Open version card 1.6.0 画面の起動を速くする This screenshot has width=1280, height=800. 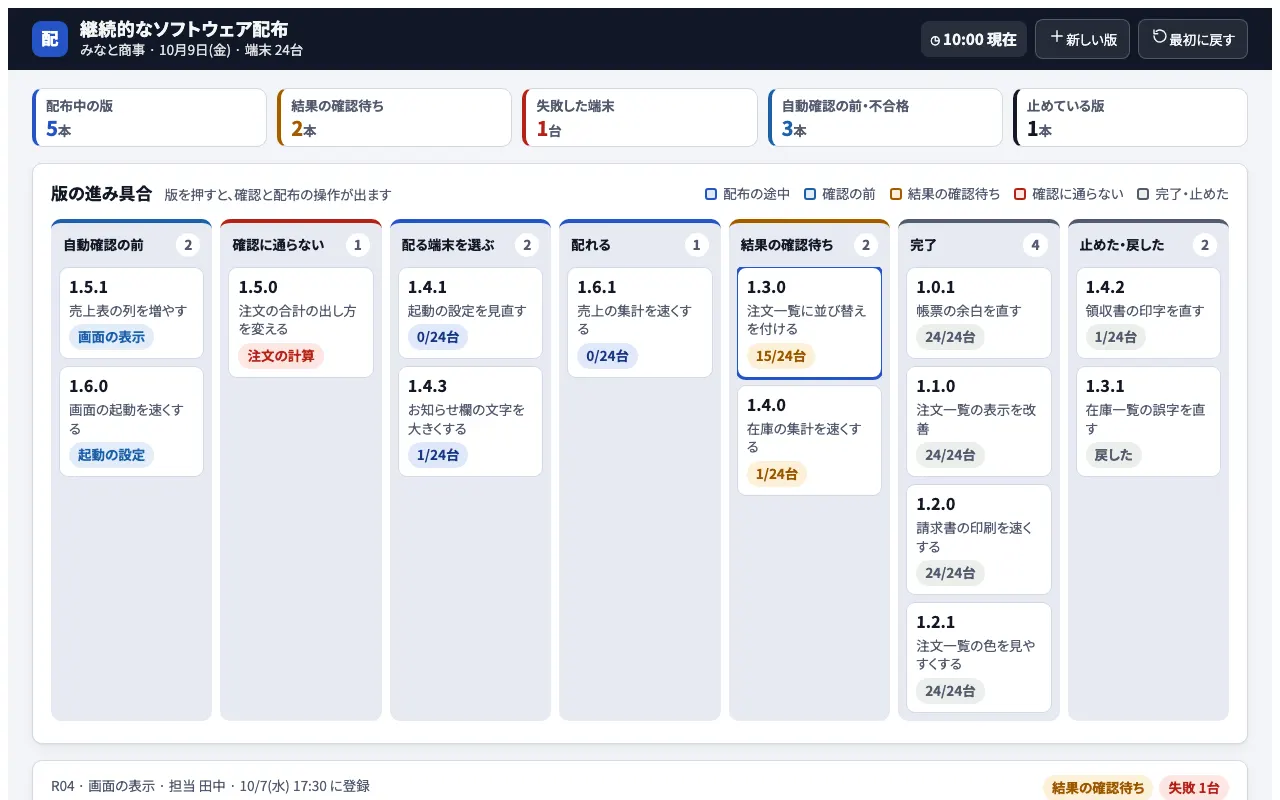[131, 421]
